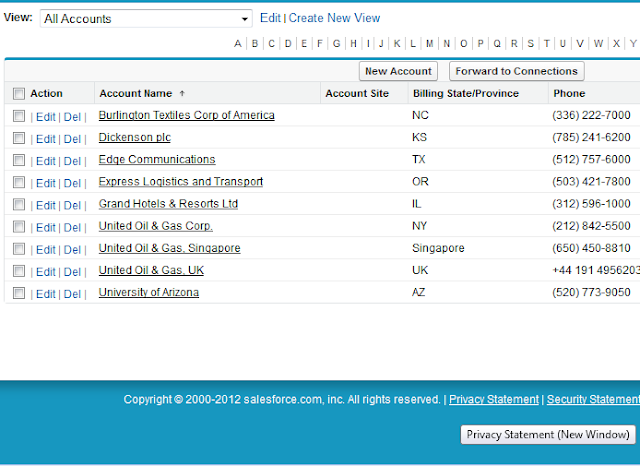The height and width of the screenshot is (466, 640).
Task: Open the United Oil & Gas, Singapore account
Action: [169, 248]
